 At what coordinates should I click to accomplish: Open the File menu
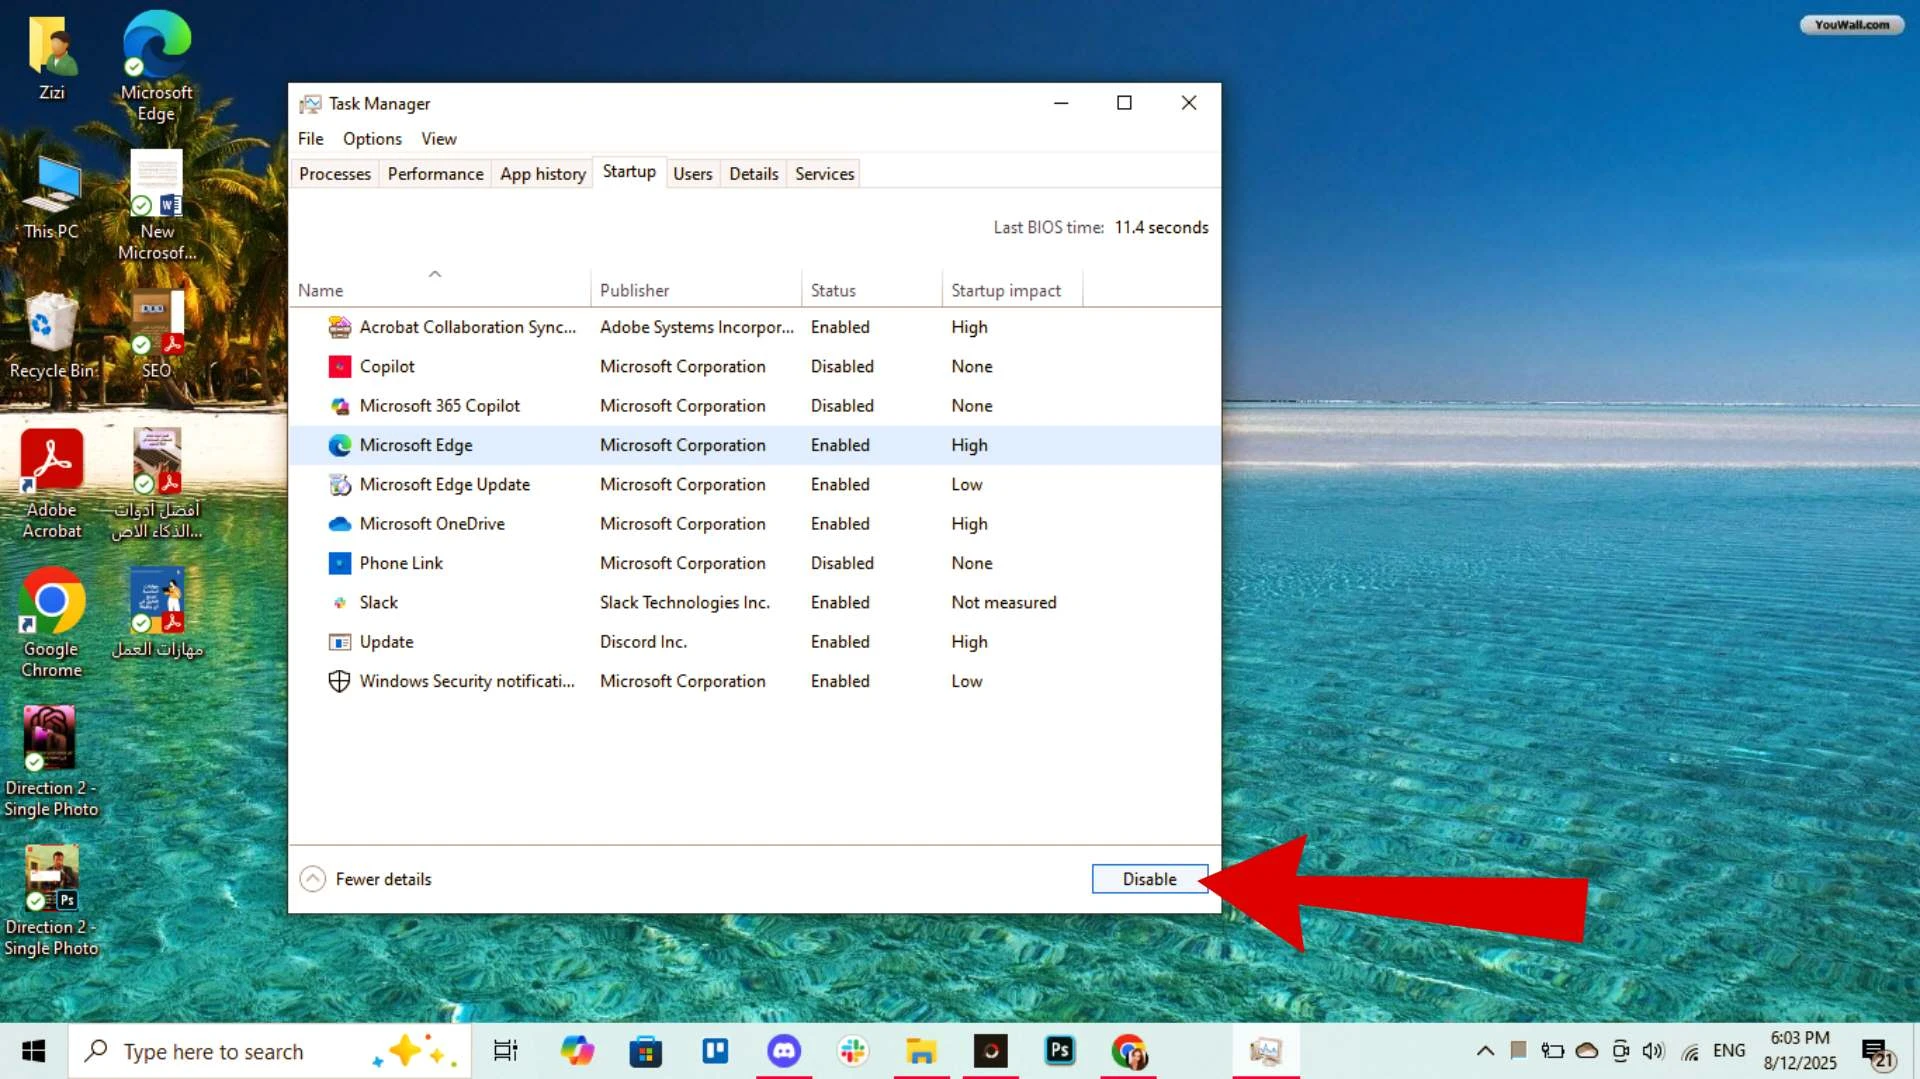click(311, 139)
